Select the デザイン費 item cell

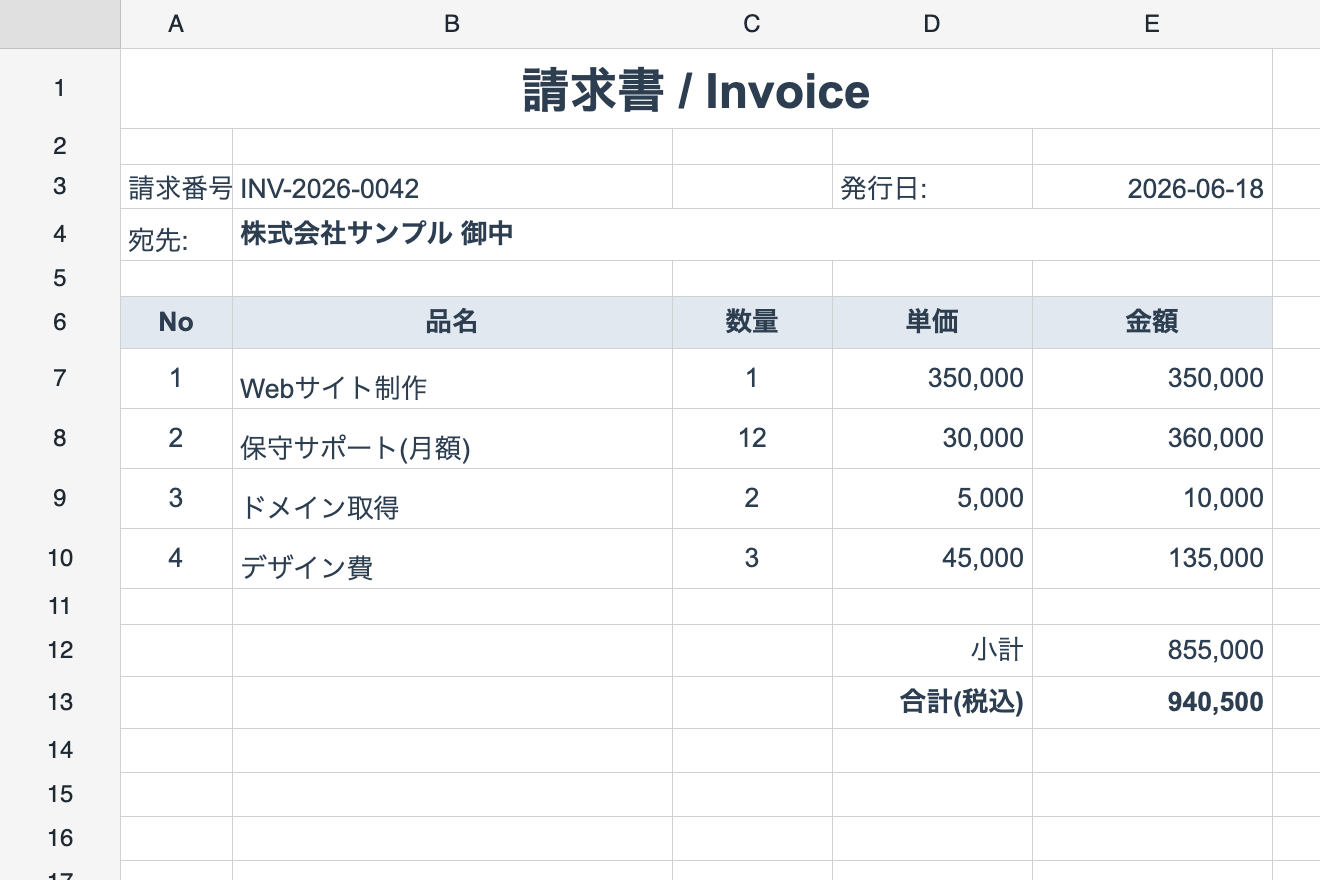pyautogui.click(x=452, y=558)
